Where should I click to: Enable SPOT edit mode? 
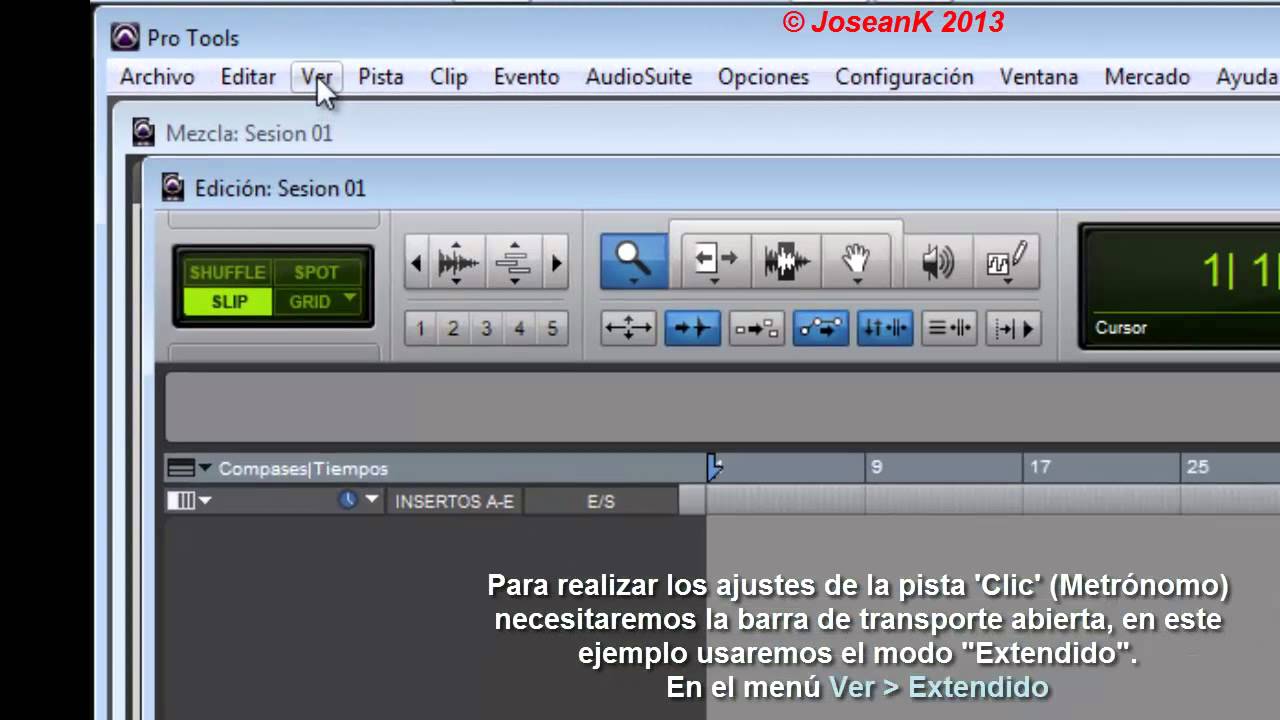(x=316, y=272)
